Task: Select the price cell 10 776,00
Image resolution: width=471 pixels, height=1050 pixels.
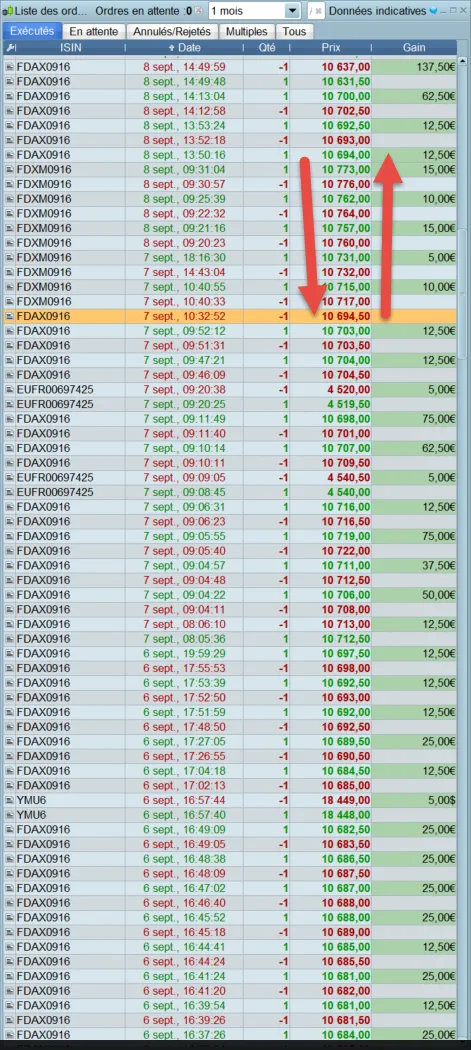Action: (x=331, y=184)
